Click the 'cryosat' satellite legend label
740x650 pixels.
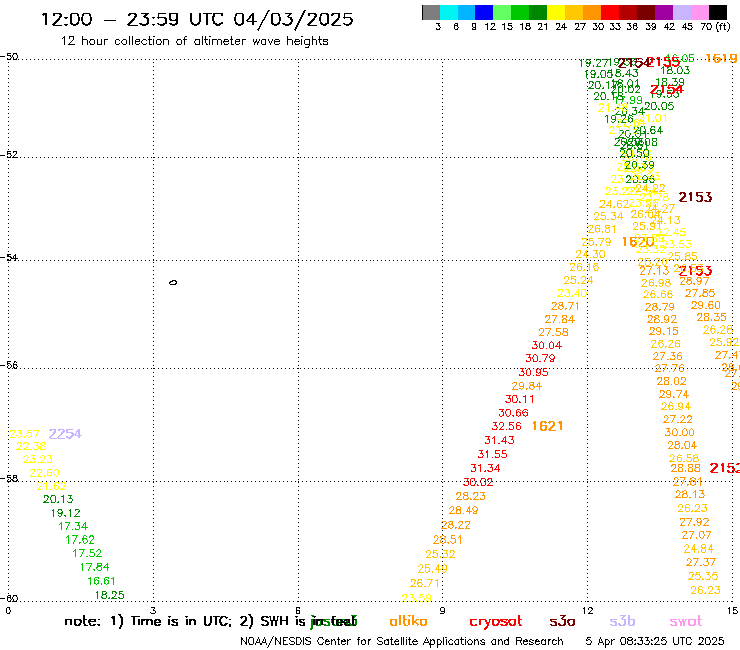pos(496,622)
